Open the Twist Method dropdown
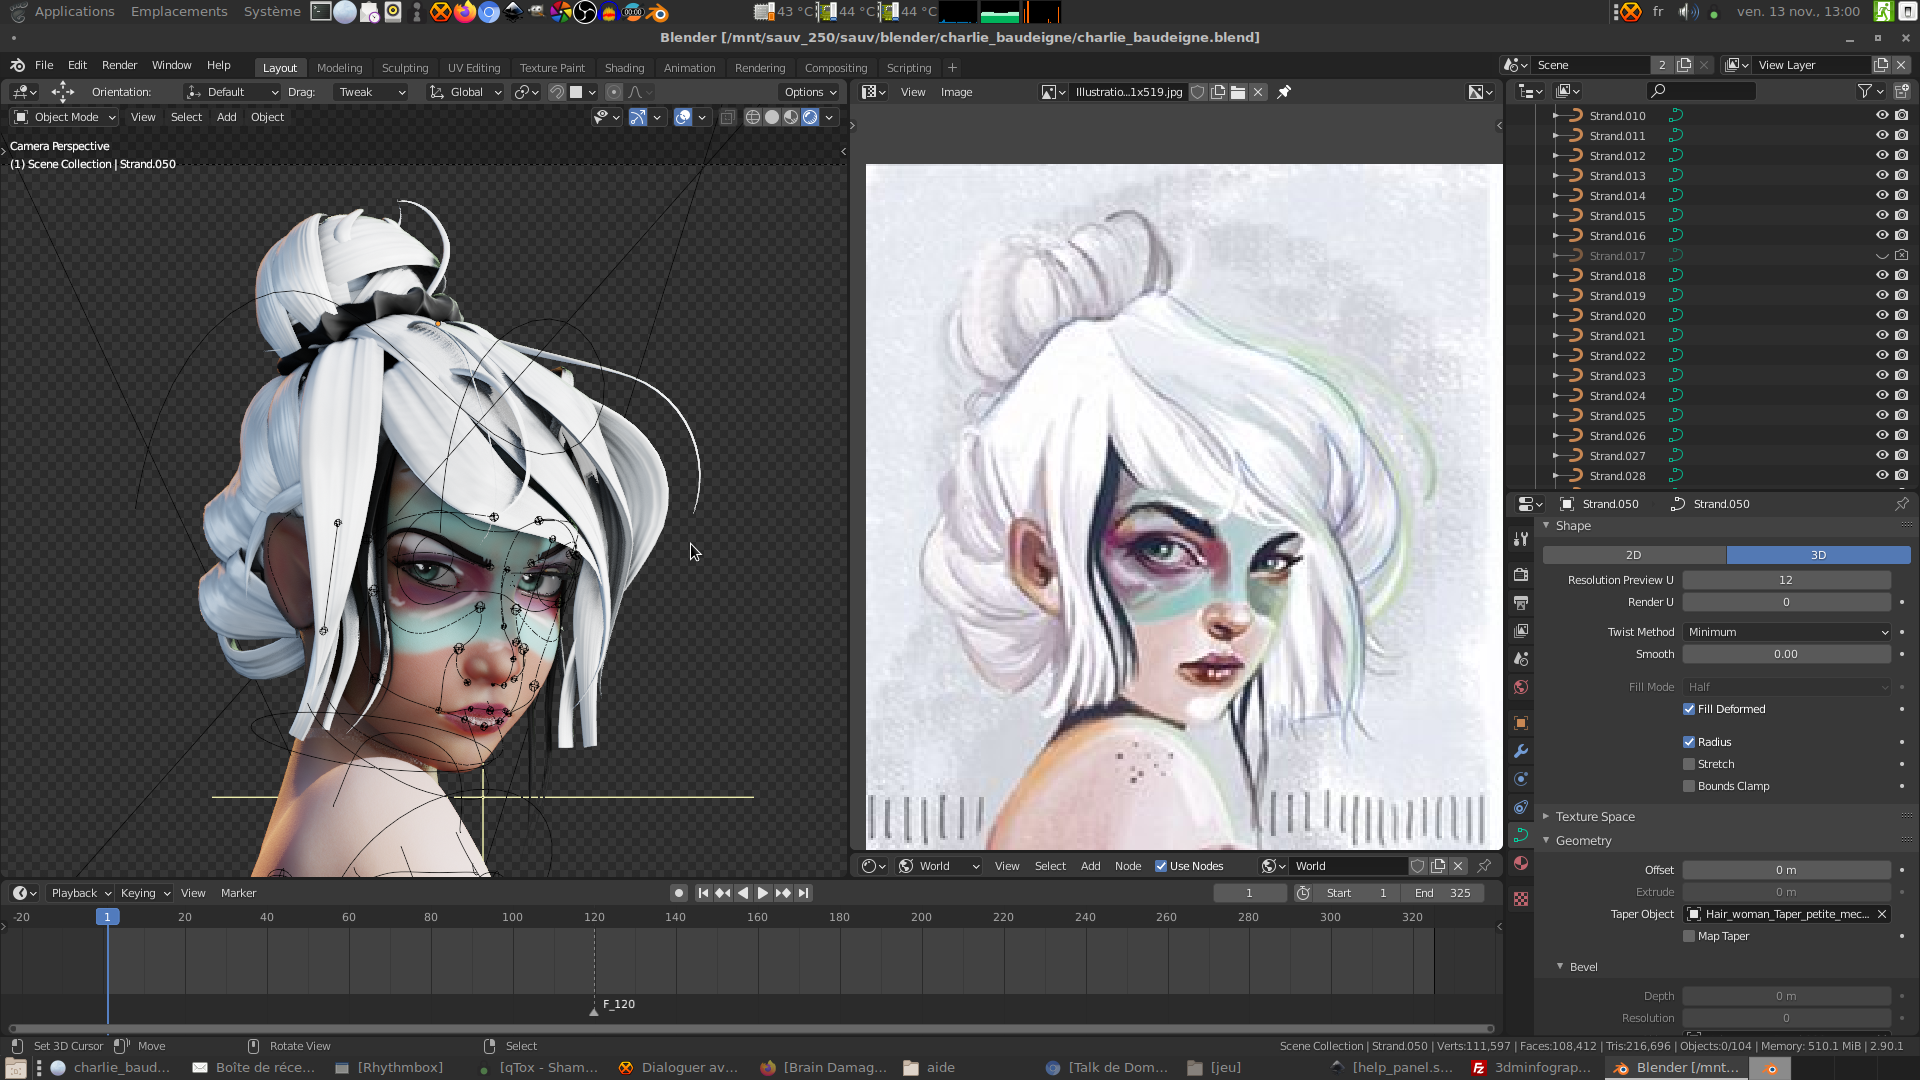This screenshot has height=1080, width=1920. [x=1787, y=632]
